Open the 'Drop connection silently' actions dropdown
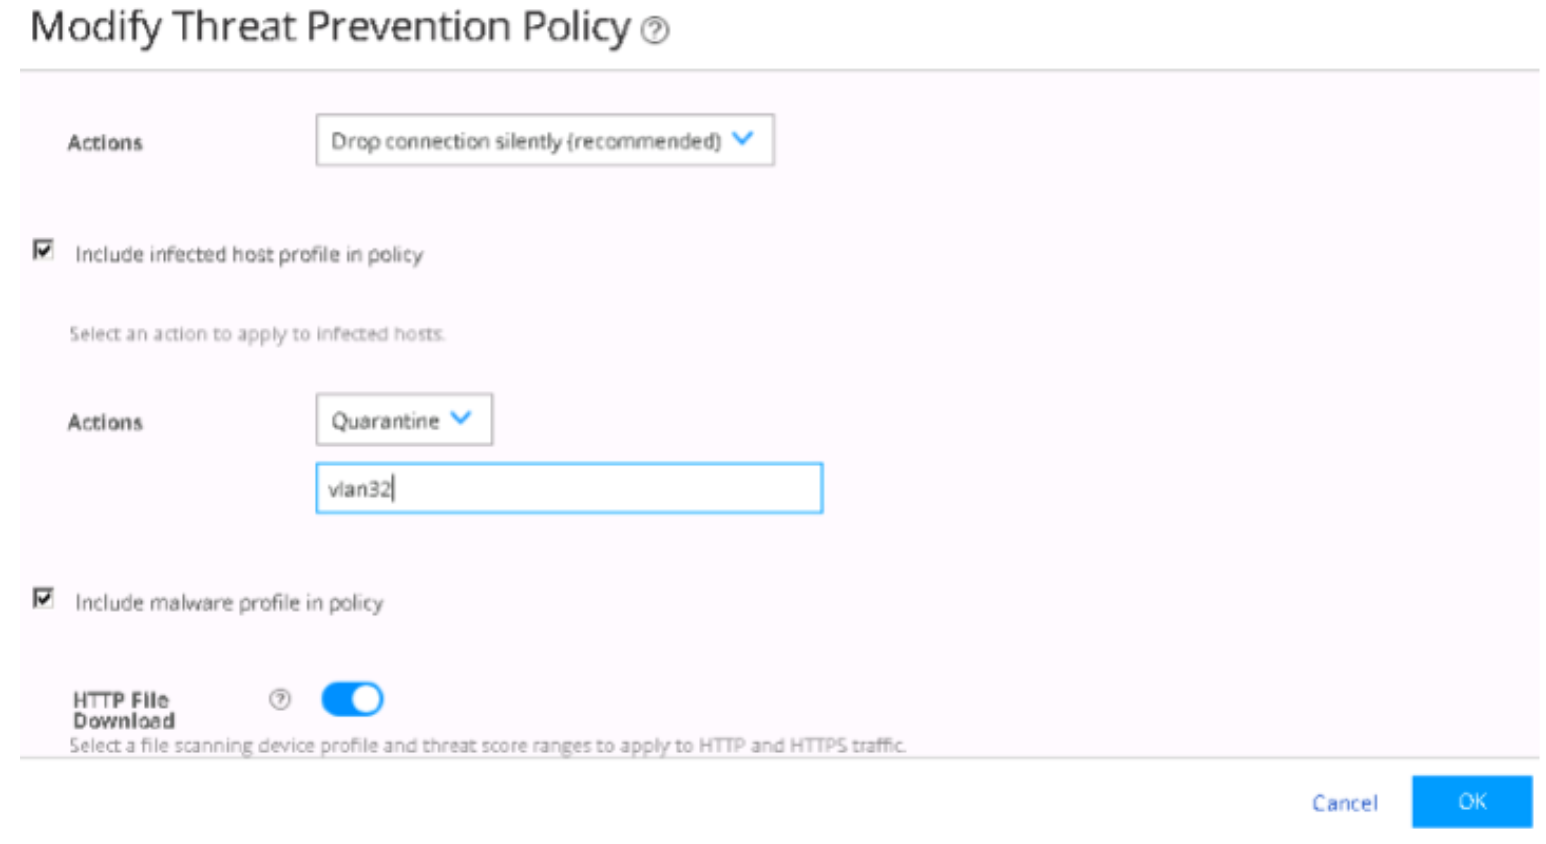Viewport: 1546px width, 844px height. (544, 140)
